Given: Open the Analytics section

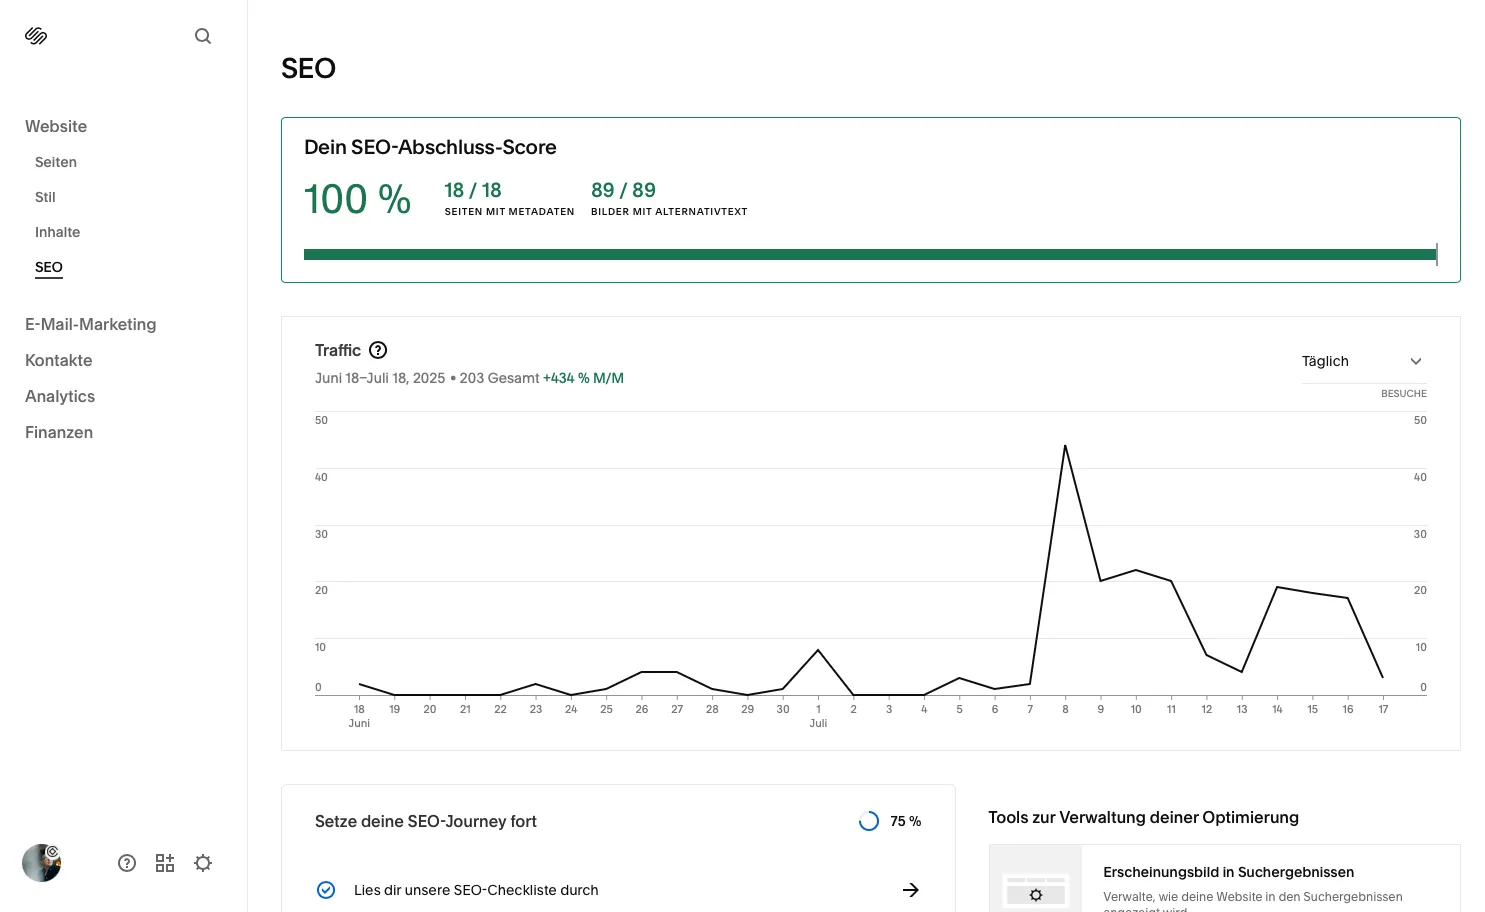Looking at the screenshot, I should click(60, 396).
